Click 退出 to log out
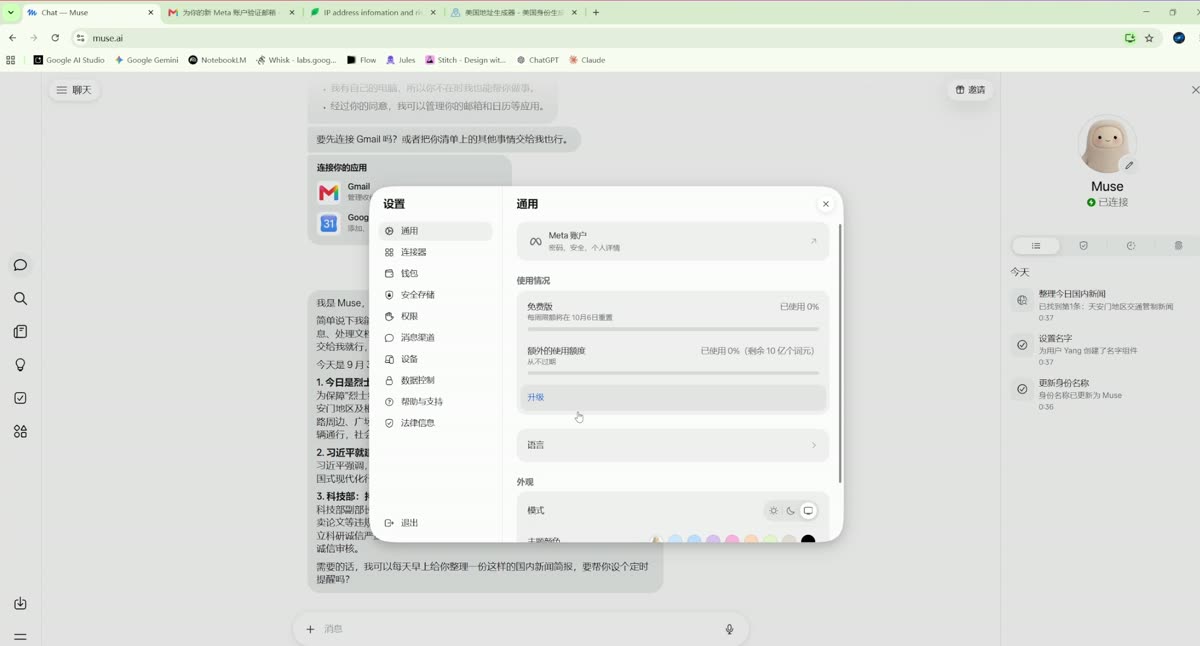Screen dimensions: 1200x646 click(x=435, y=523)
